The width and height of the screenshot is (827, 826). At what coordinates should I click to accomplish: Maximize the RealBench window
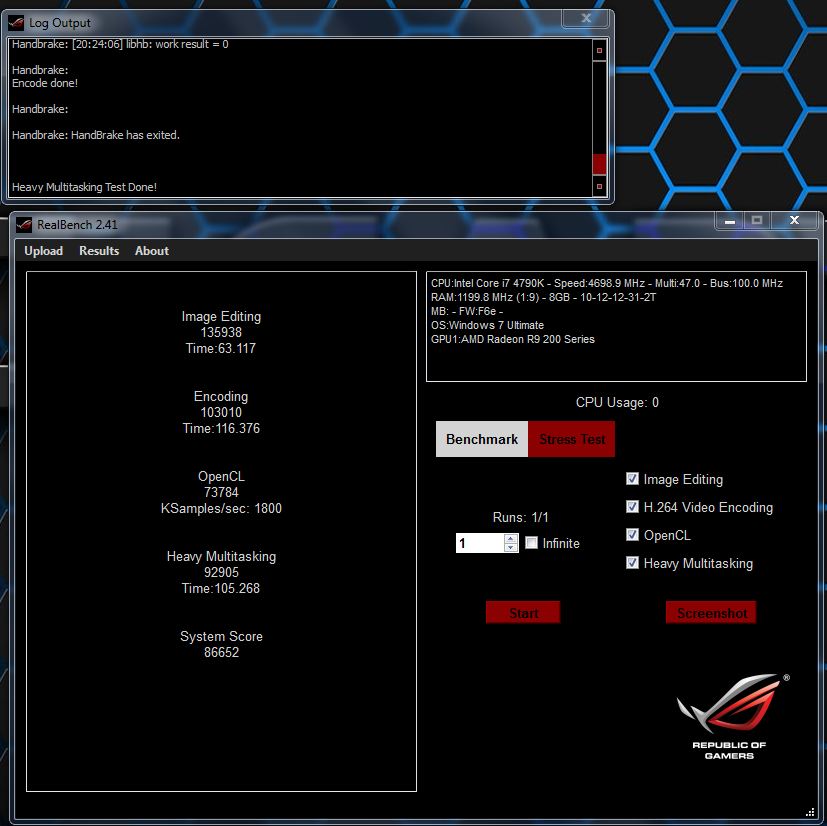(x=757, y=221)
